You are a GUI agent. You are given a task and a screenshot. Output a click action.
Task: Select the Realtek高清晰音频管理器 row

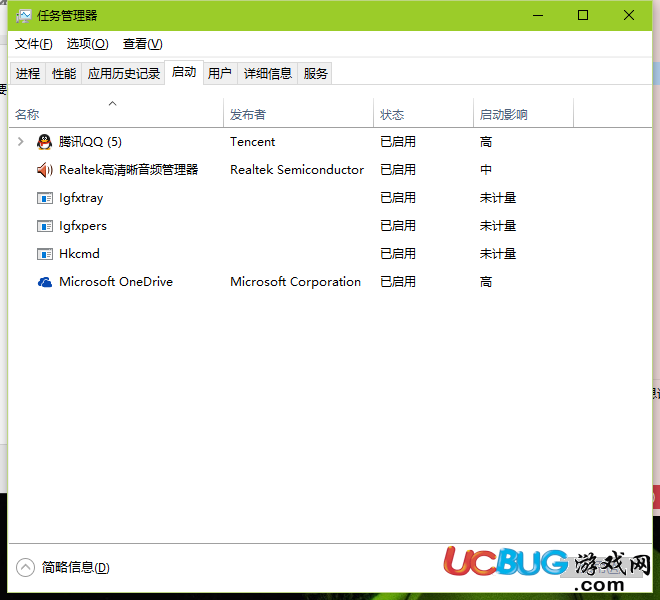(x=330, y=170)
